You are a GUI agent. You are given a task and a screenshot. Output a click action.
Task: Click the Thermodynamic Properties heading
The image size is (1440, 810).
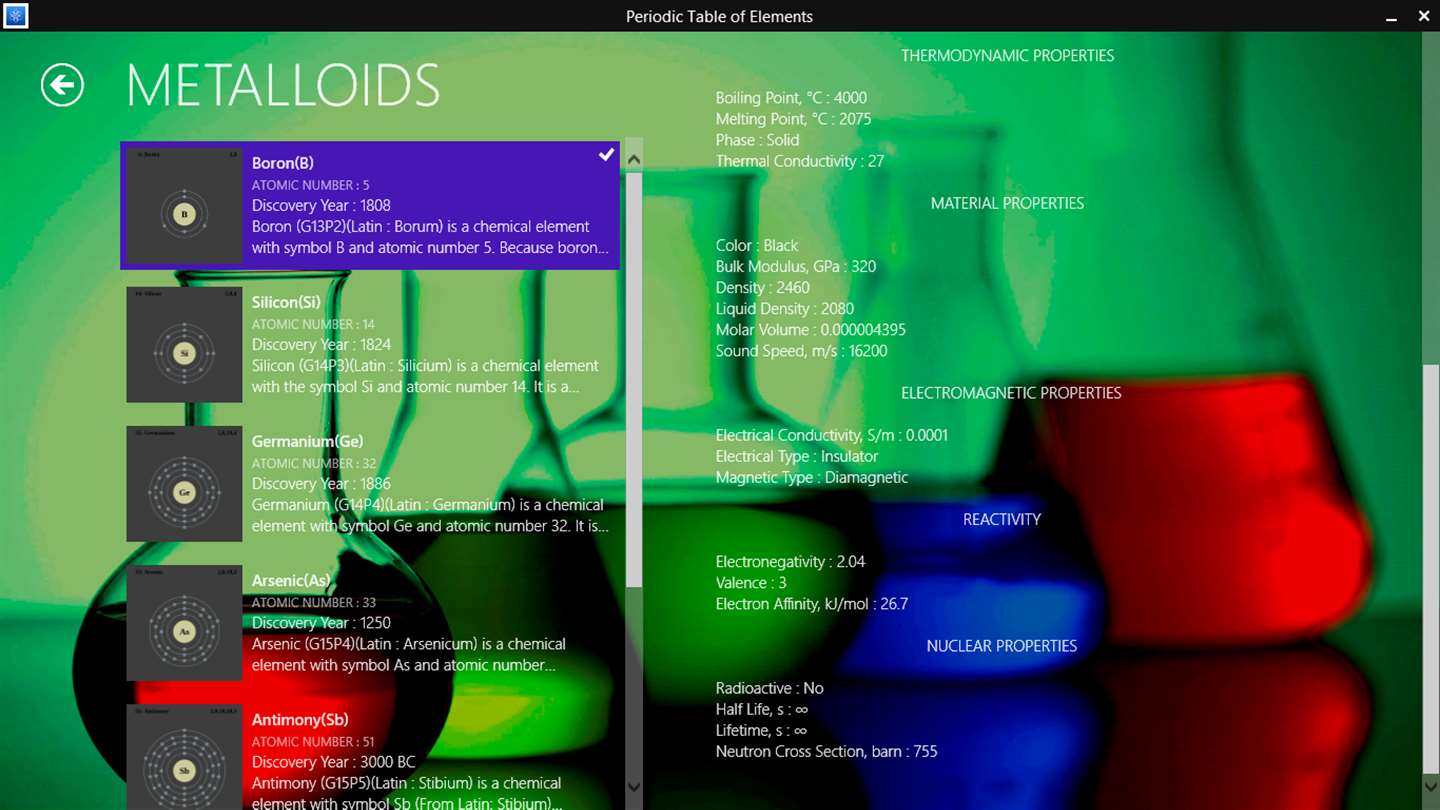coord(1007,56)
